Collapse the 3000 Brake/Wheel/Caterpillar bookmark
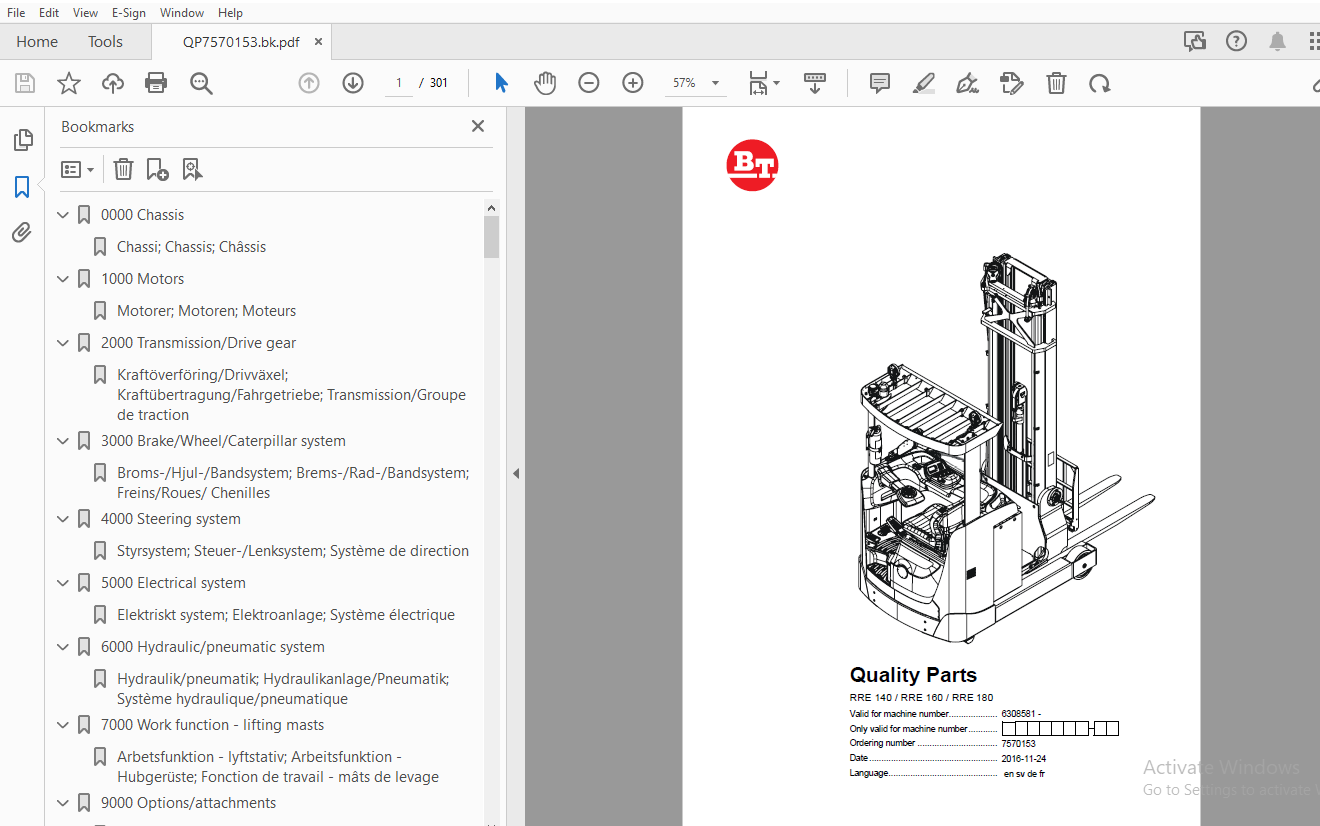 63,441
